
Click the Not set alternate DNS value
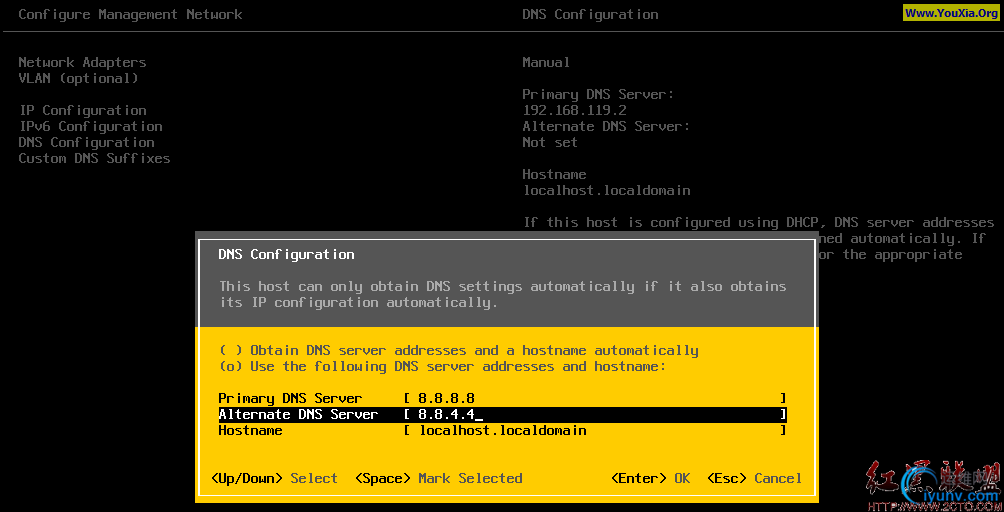click(x=550, y=142)
